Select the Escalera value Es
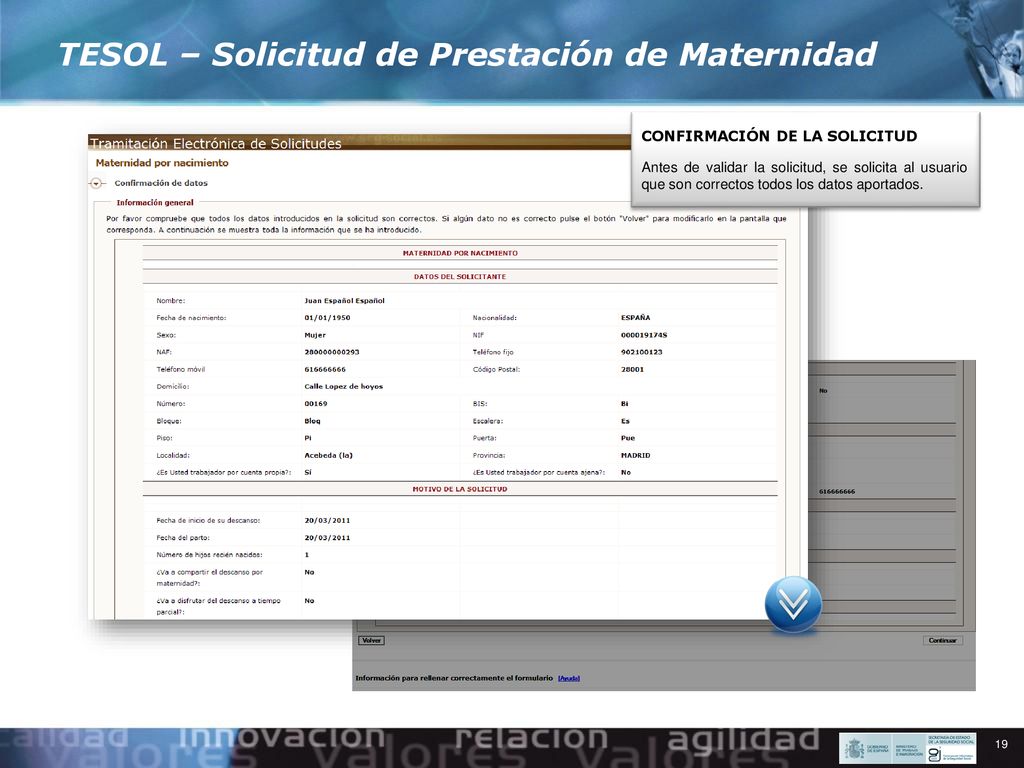This screenshot has height=768, width=1024. [x=625, y=421]
